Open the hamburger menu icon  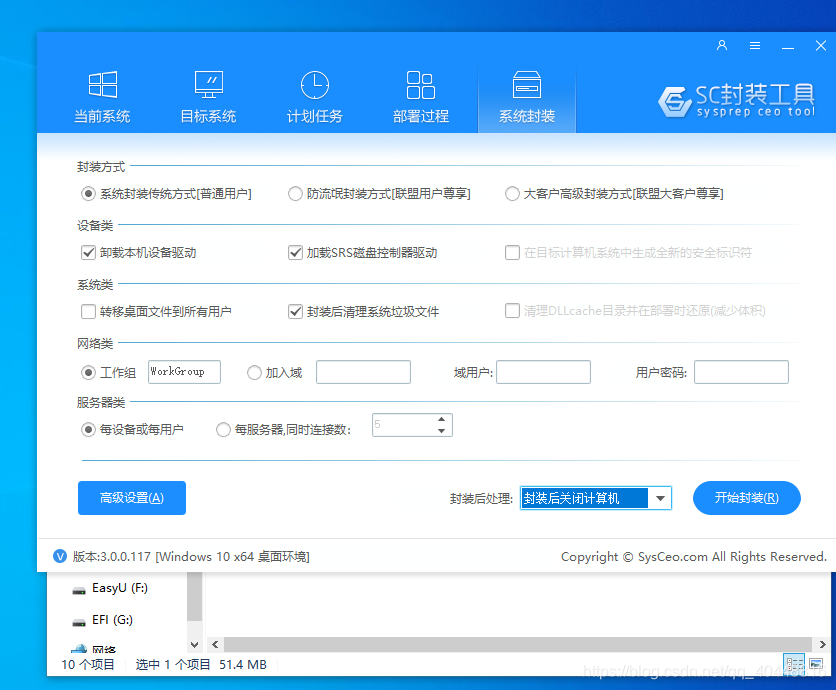click(754, 45)
